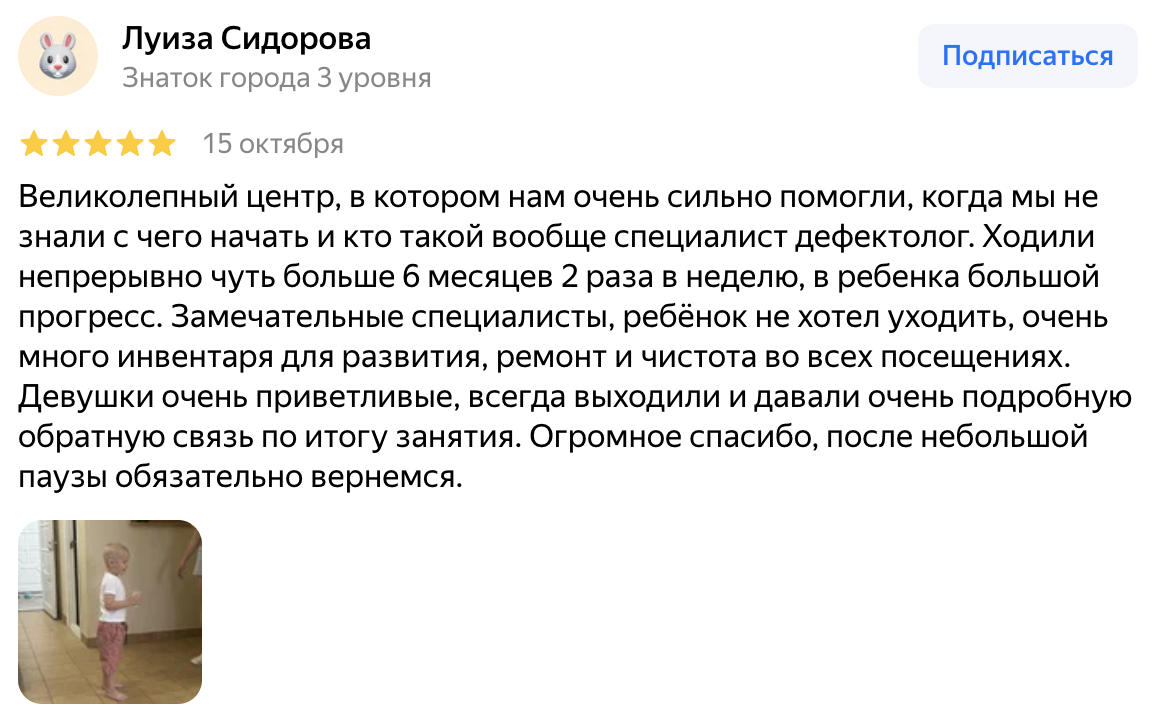Click the words Великолепный центр in the review

174,197
